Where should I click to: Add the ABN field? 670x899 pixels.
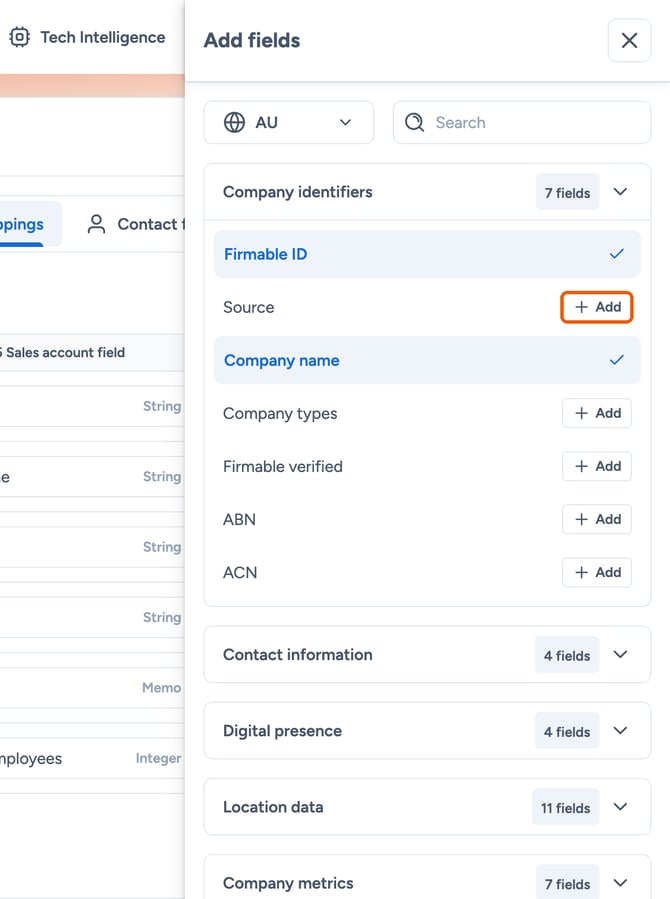[x=597, y=519]
